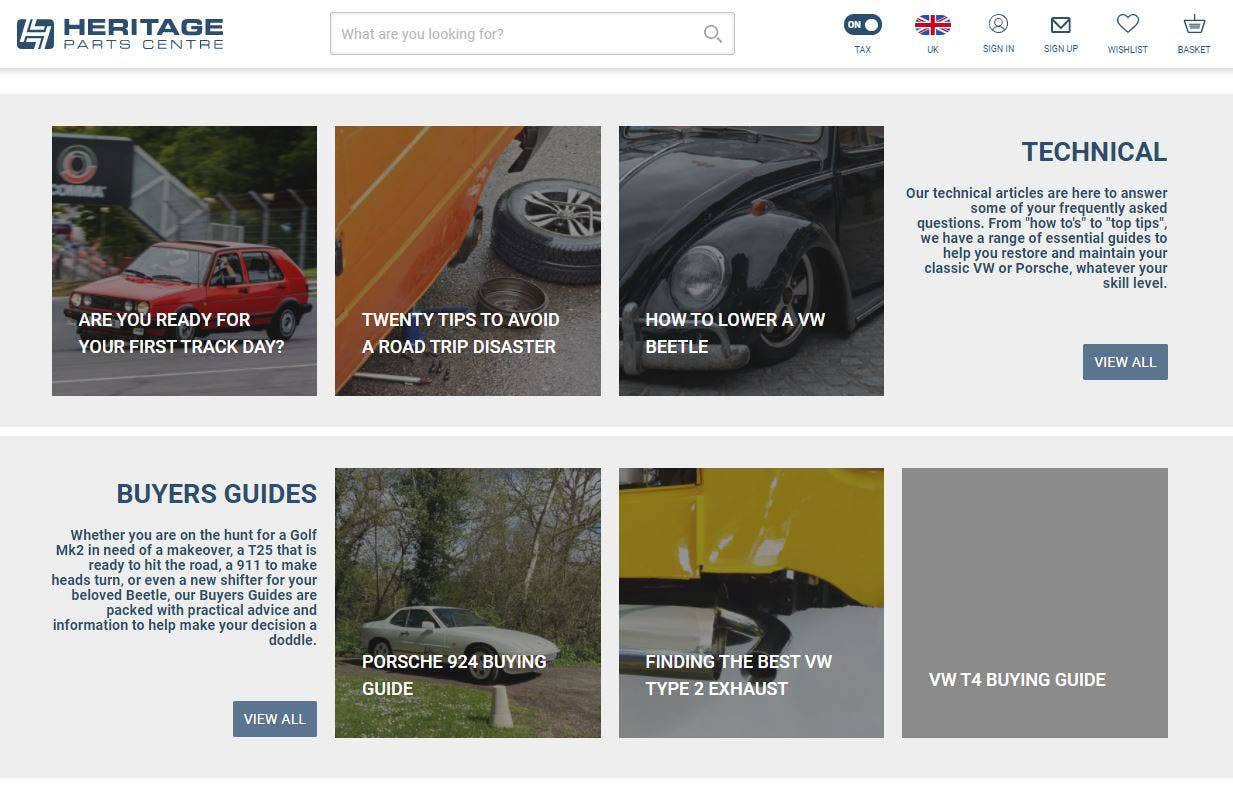The image size is (1233, 800).
Task: Open the Basket icon
Action: (x=1194, y=25)
